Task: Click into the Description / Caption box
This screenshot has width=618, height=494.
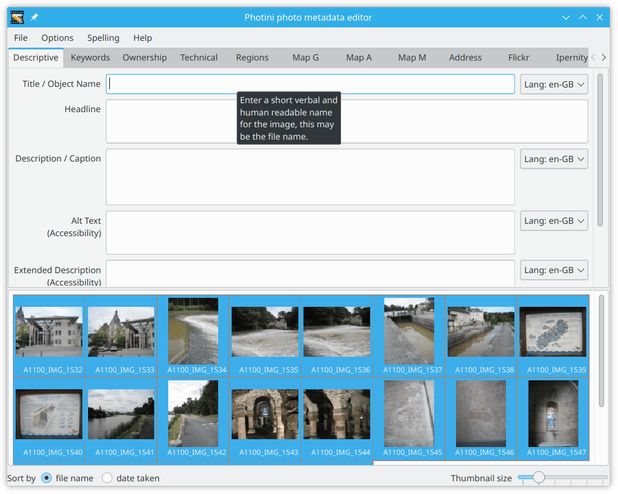Action: (x=310, y=177)
